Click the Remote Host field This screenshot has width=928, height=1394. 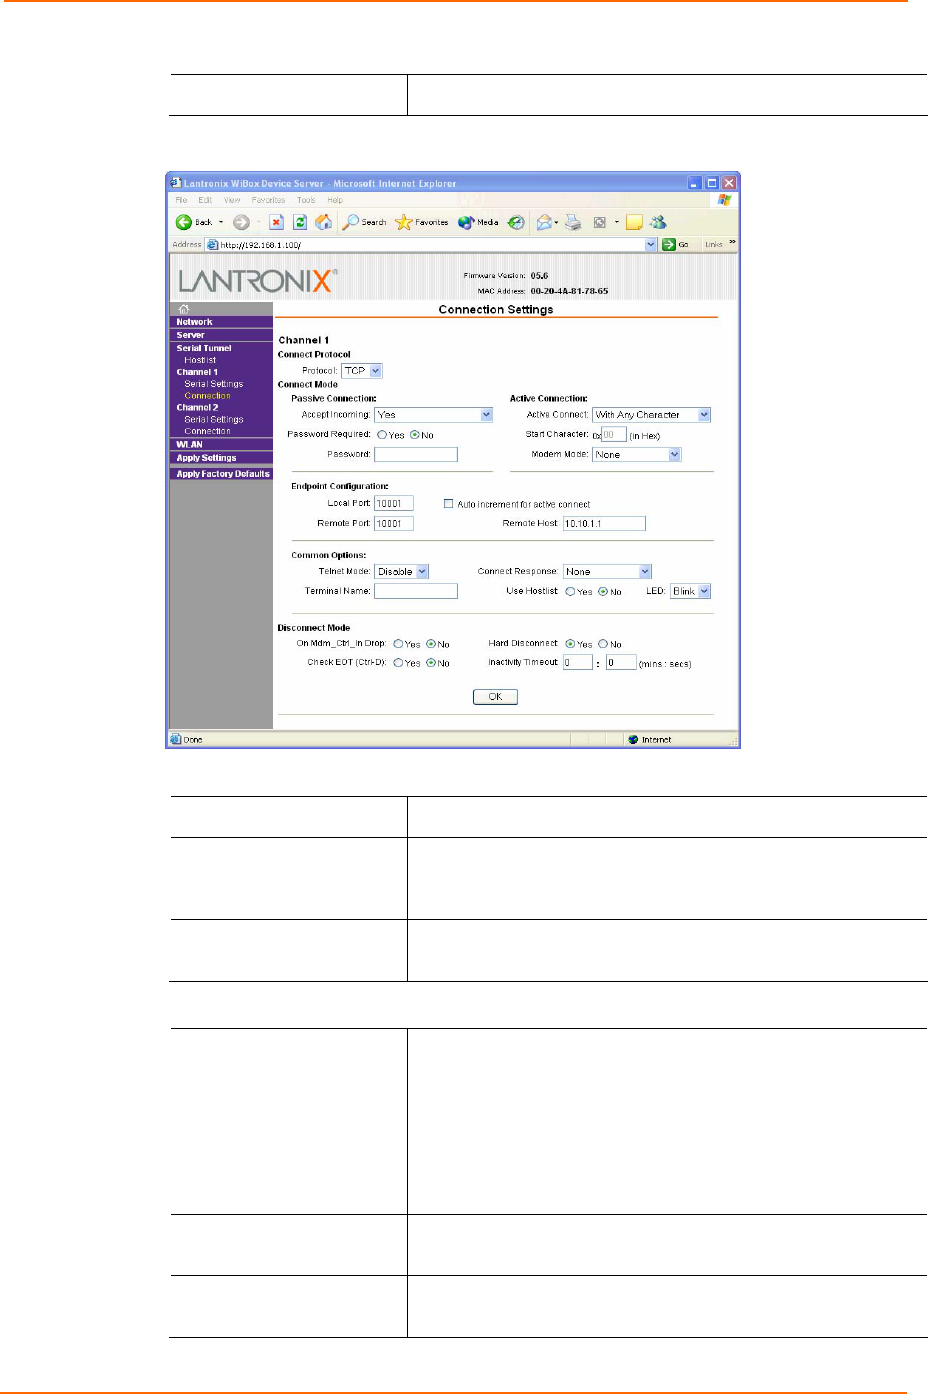604,523
